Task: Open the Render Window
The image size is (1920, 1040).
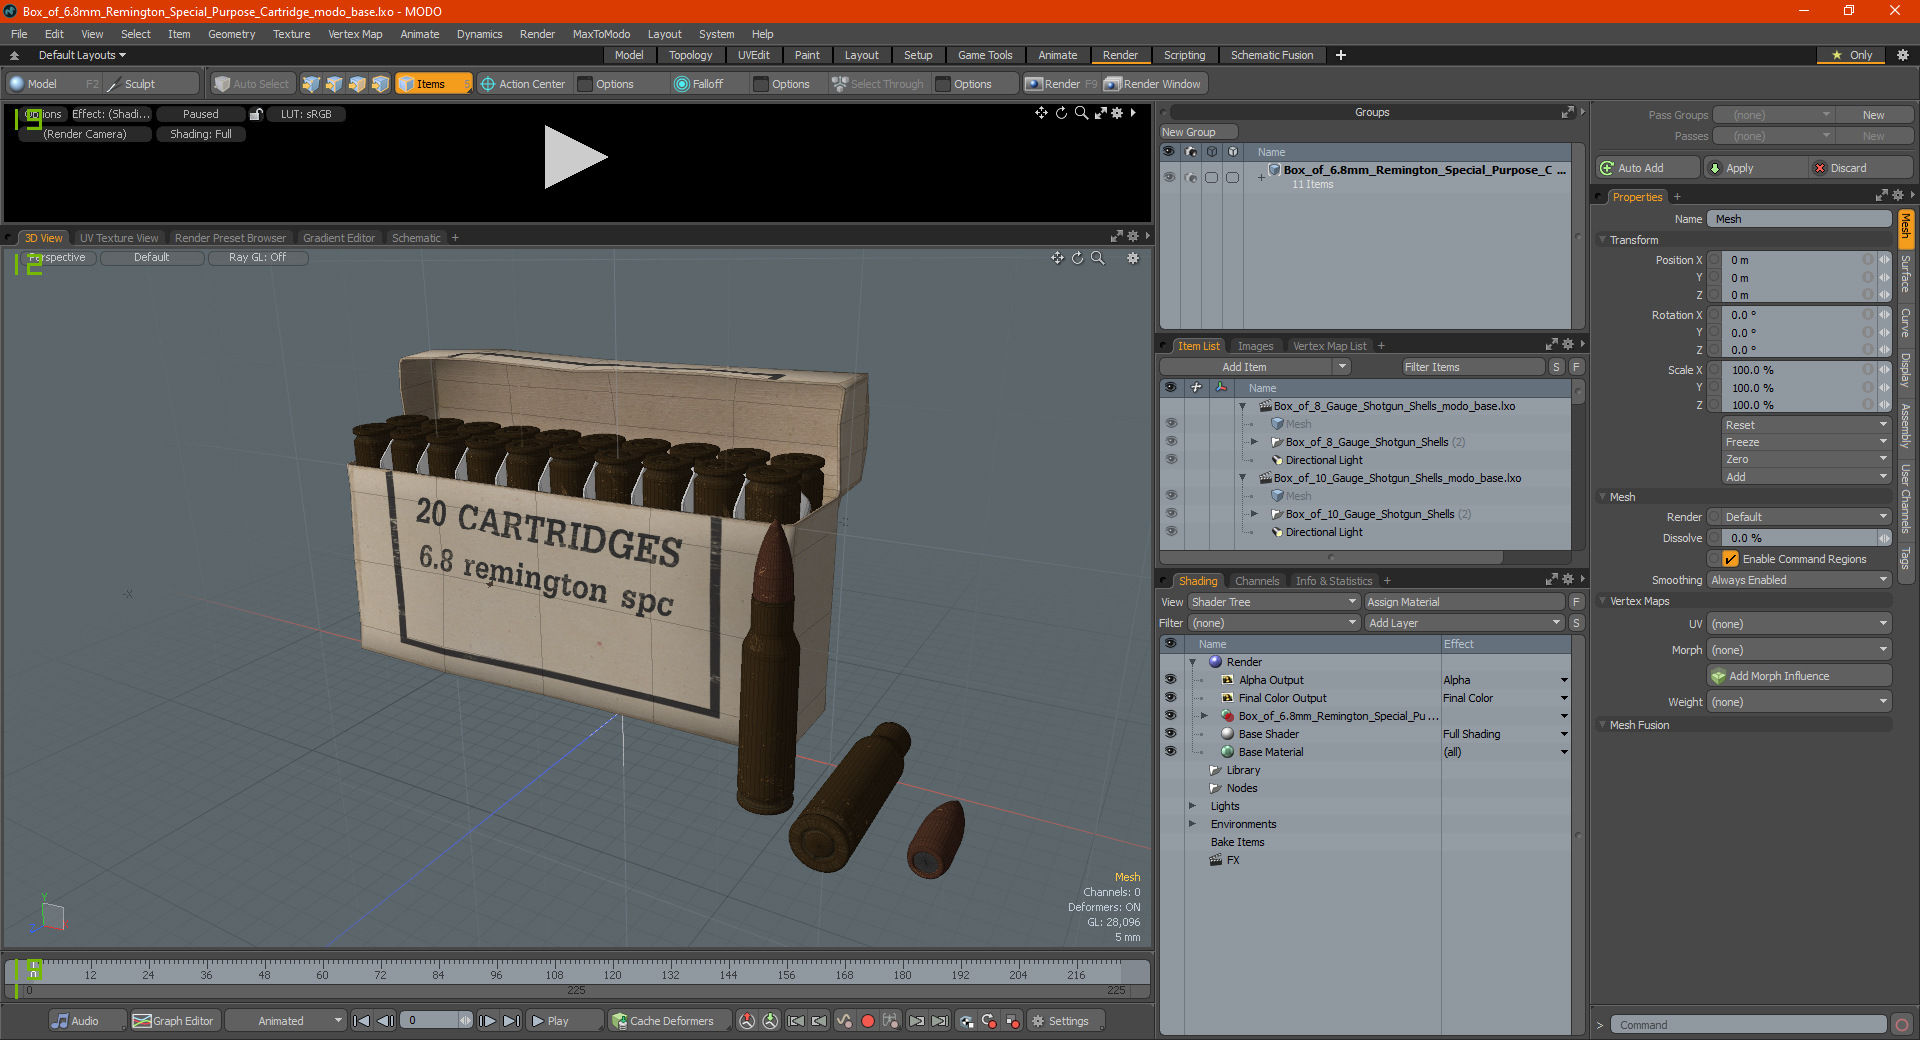Action: (1153, 84)
